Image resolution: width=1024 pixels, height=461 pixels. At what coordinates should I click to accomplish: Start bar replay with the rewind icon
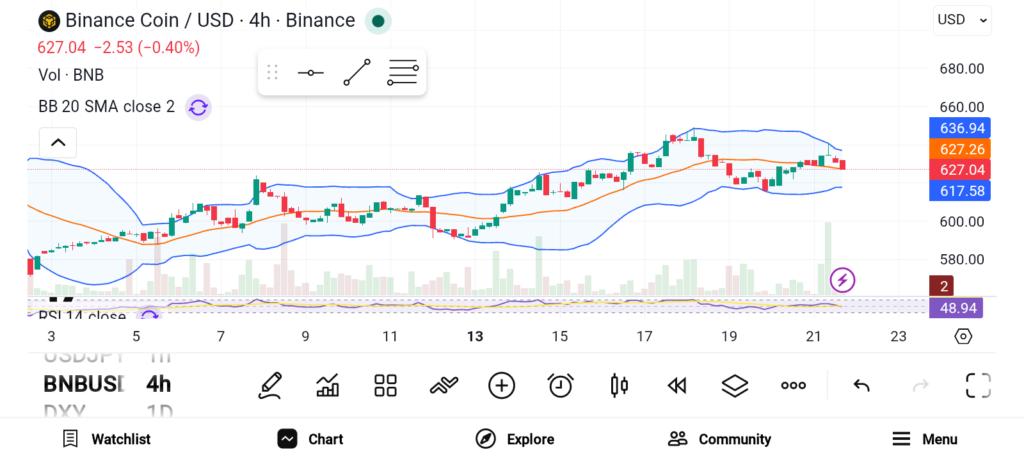point(677,385)
